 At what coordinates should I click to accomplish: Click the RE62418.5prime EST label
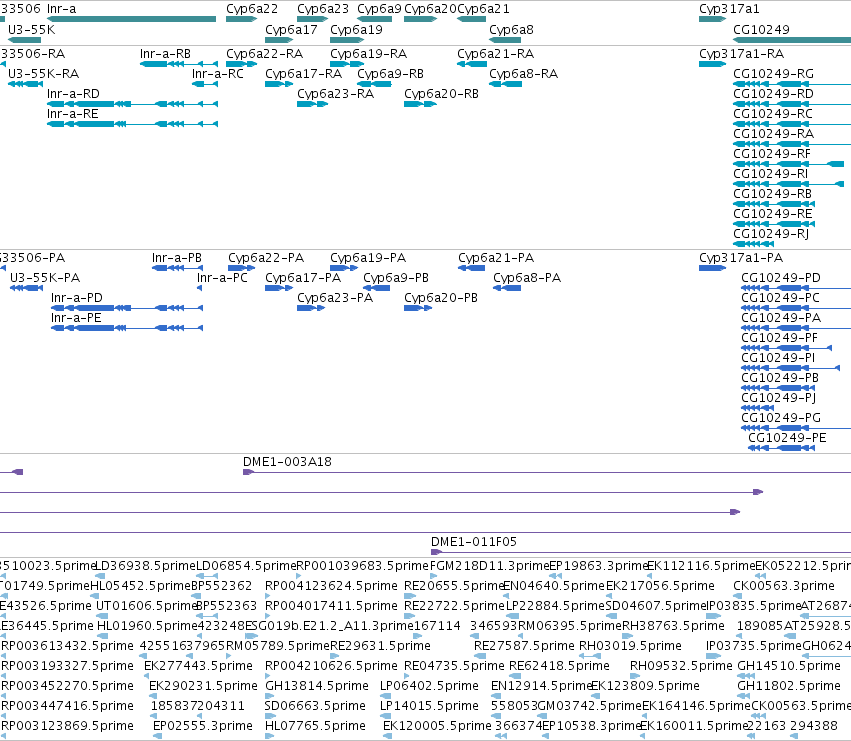coord(559,666)
